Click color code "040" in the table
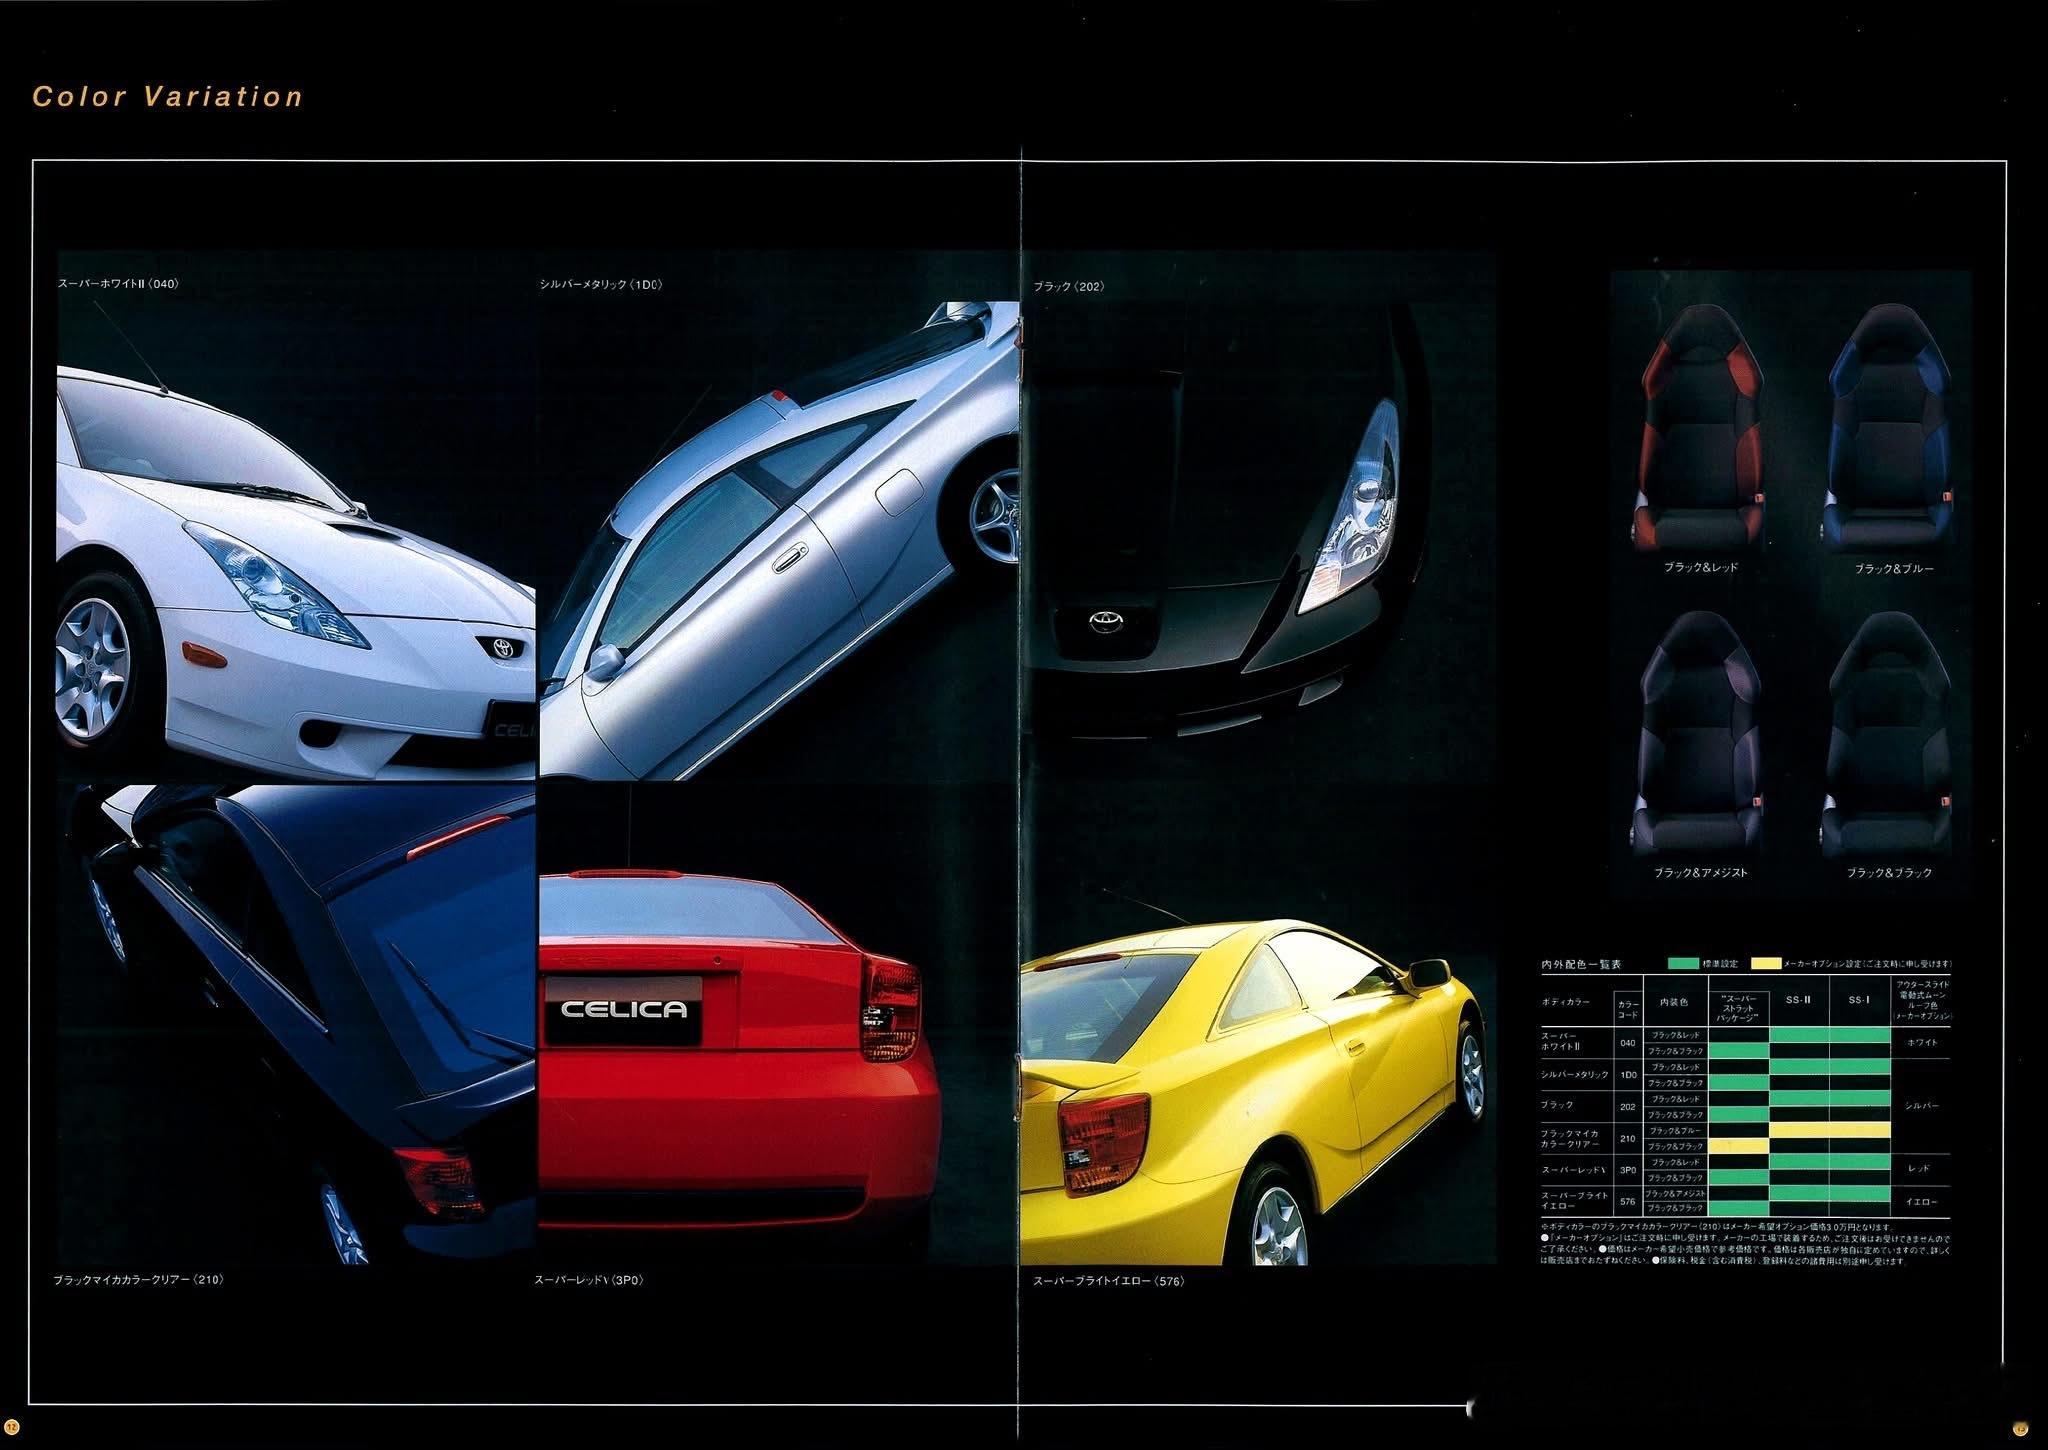 click(1628, 1043)
